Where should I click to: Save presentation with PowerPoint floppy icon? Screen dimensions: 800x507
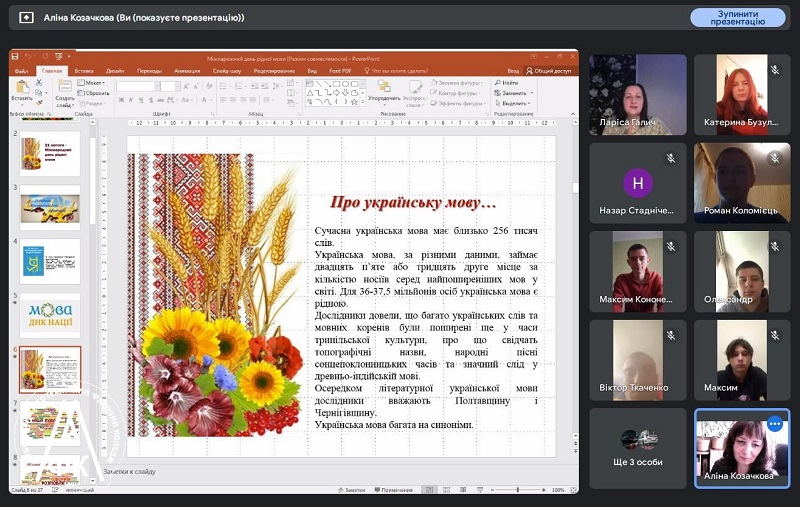[15, 56]
